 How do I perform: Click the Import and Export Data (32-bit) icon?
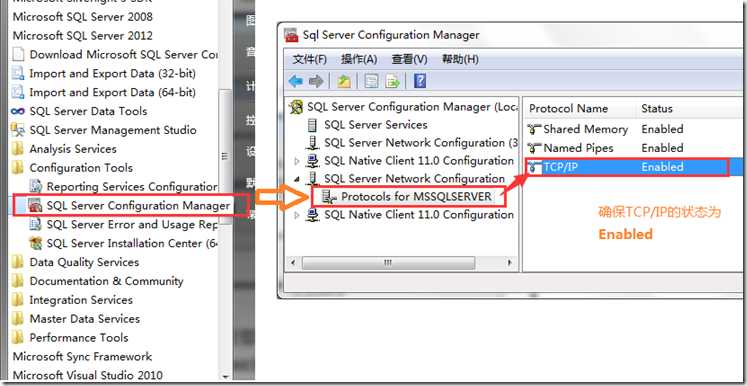coord(18,73)
